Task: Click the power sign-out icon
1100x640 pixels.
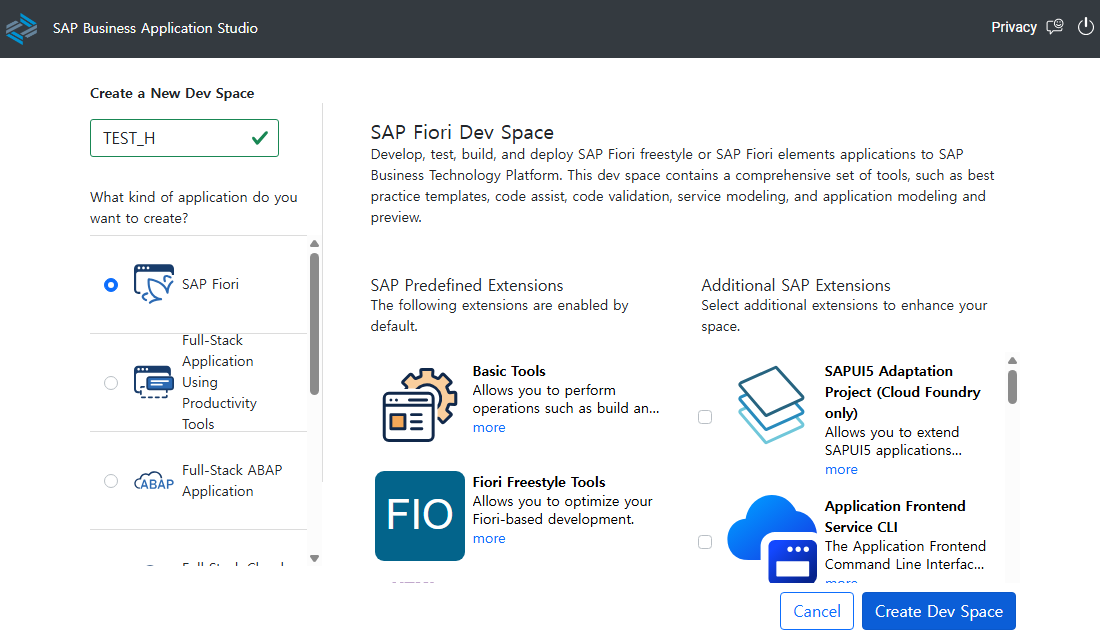Action: (x=1085, y=27)
